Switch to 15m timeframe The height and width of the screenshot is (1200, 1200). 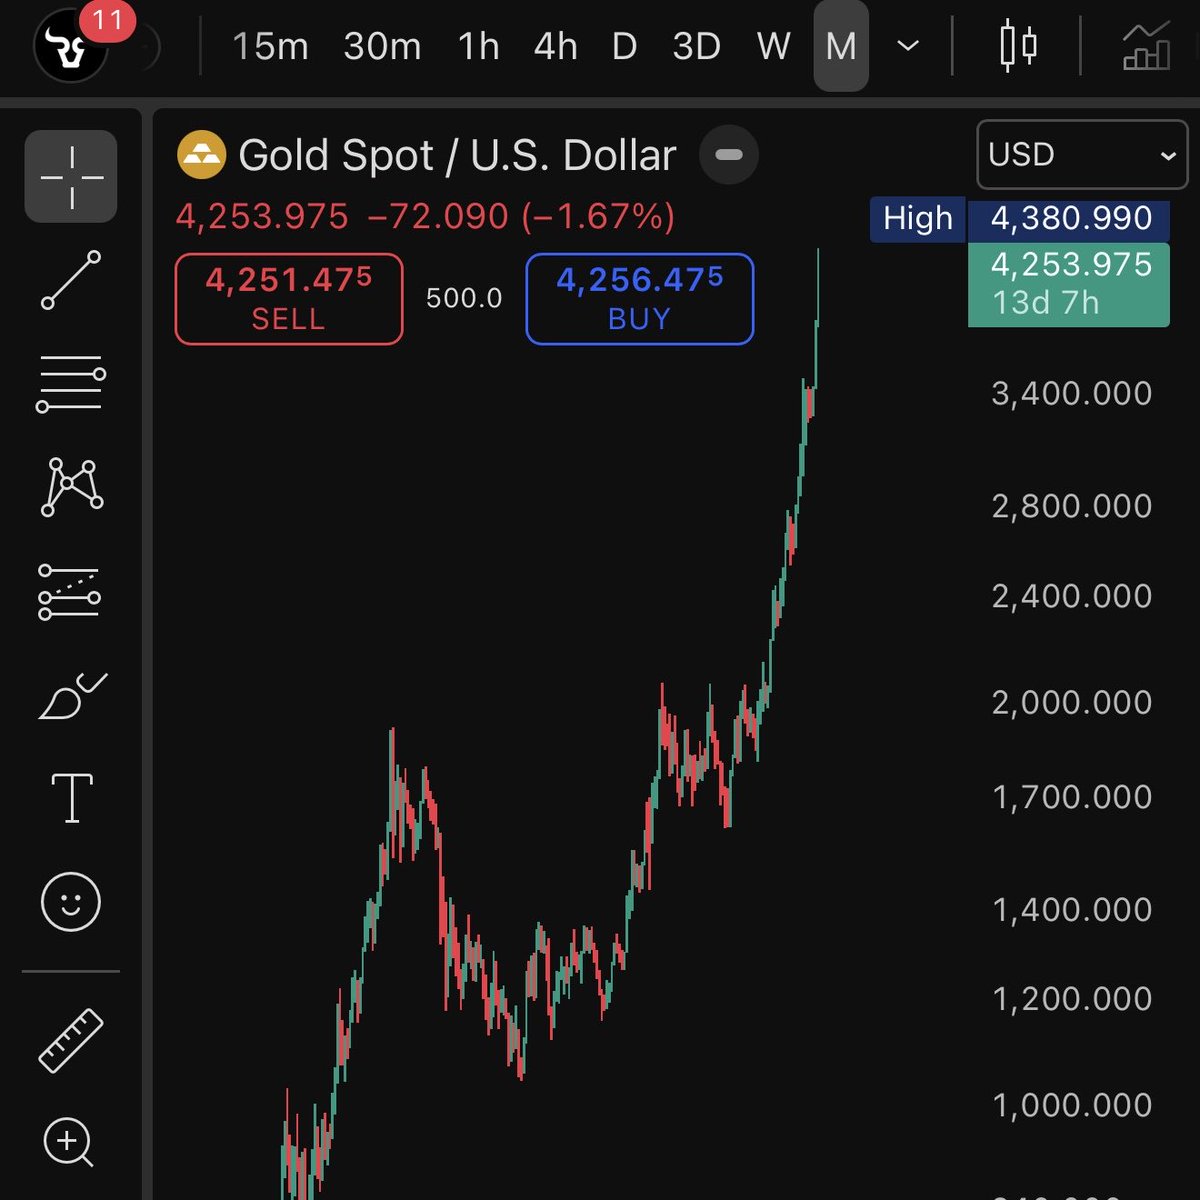click(x=270, y=46)
